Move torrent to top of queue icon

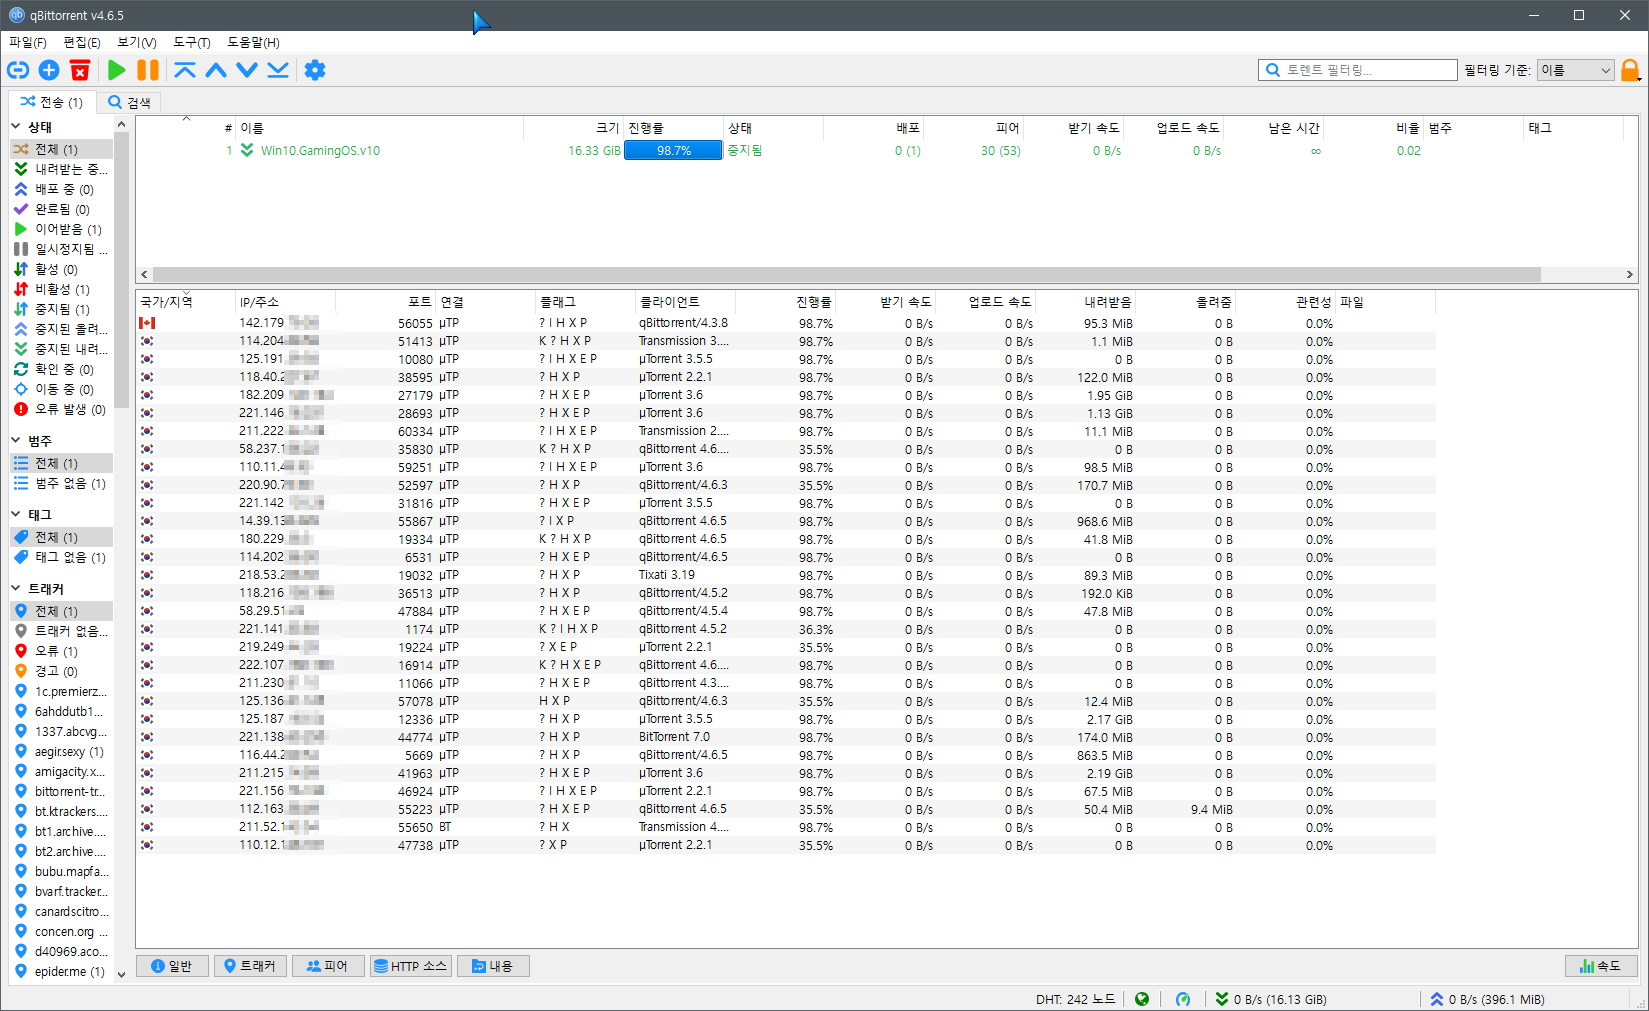(x=185, y=70)
